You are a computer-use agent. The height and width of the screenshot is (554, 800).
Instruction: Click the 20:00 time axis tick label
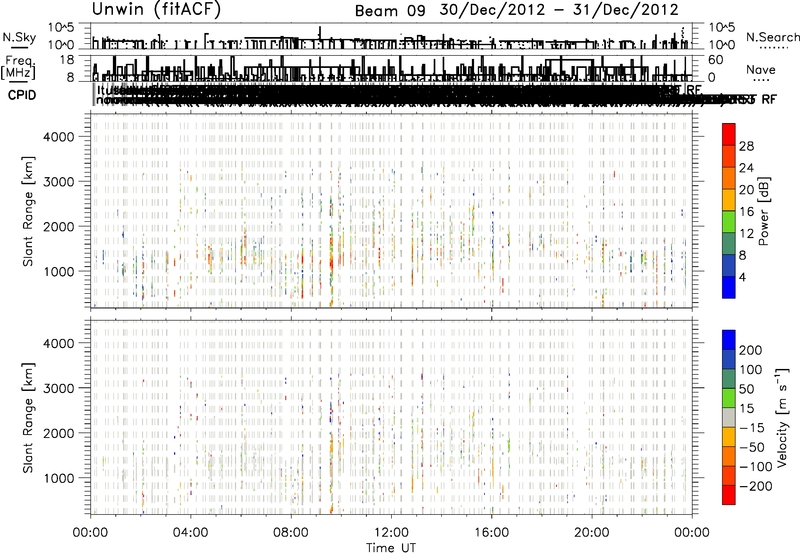point(592,533)
